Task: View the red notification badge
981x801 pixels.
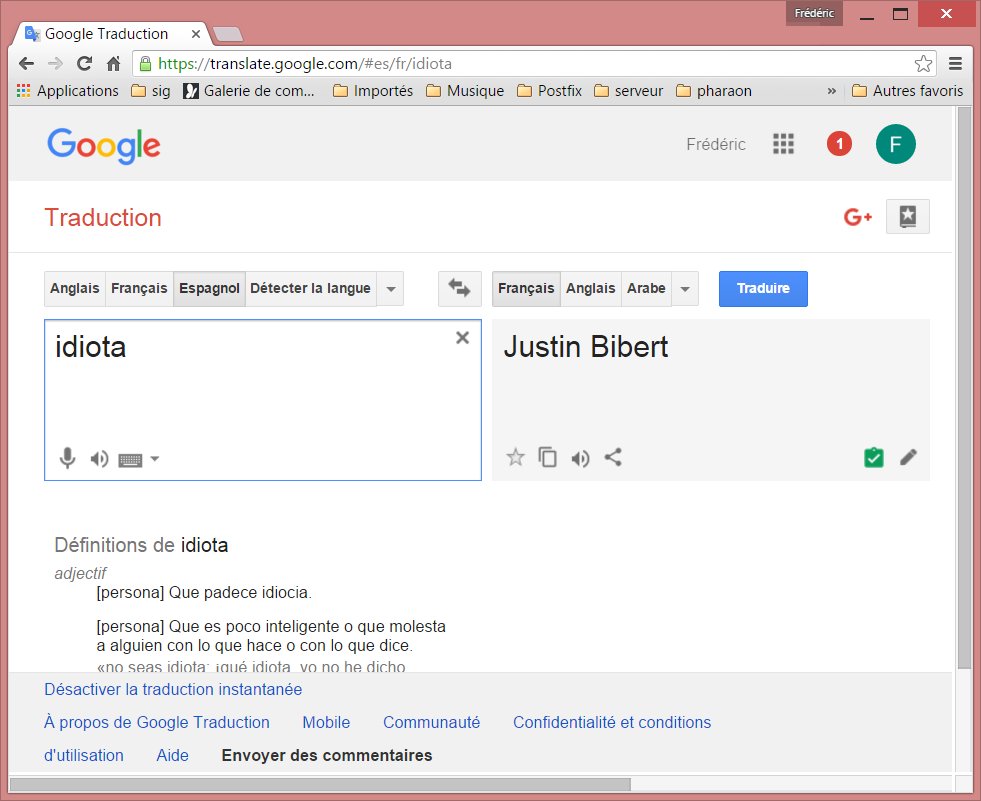Action: click(839, 144)
